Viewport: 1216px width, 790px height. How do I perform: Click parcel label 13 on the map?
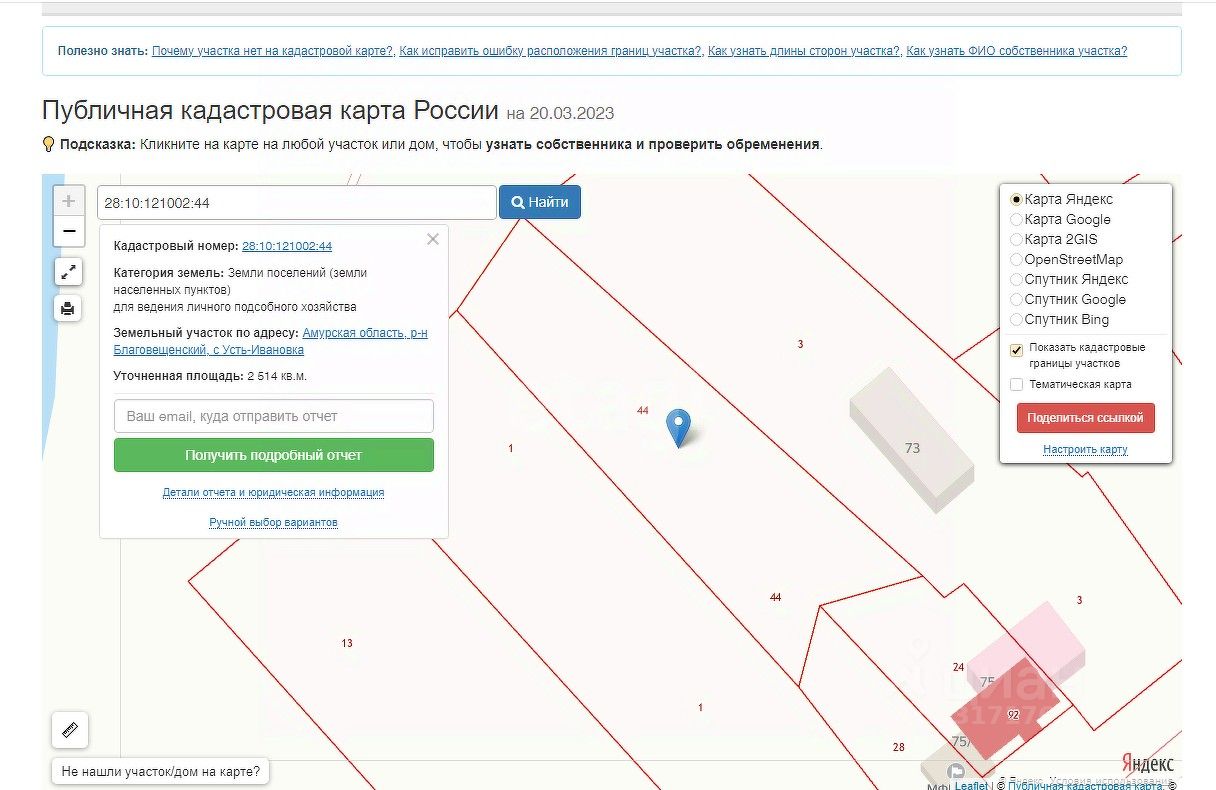point(347,643)
